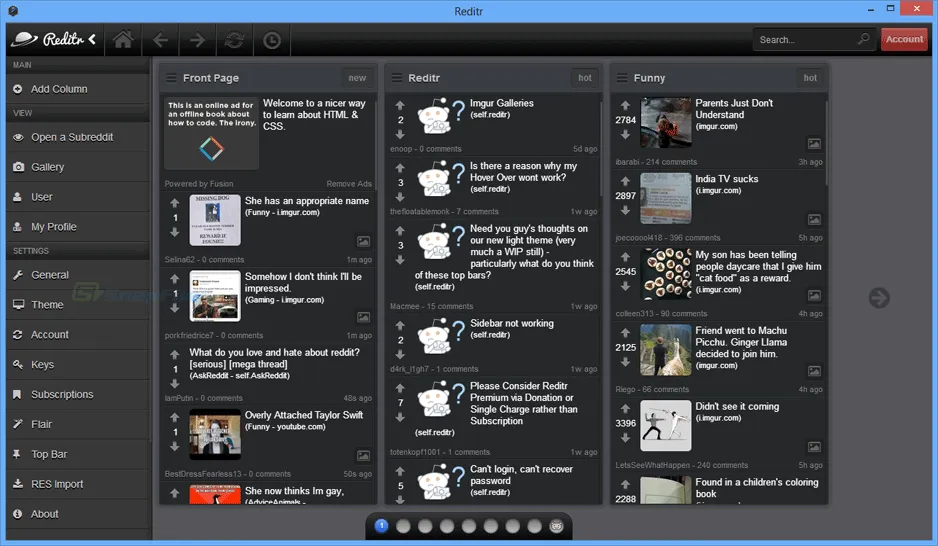Upvote 'She has an appropriate name'

(x=175, y=203)
